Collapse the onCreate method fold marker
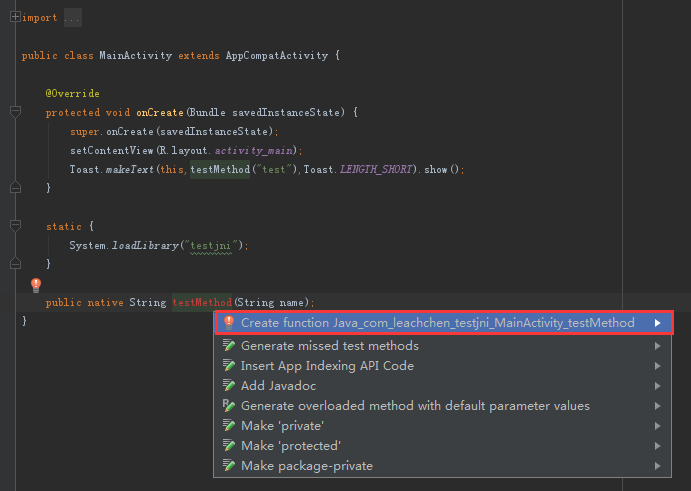Screen dimensions: 691x491 coord(15,112)
